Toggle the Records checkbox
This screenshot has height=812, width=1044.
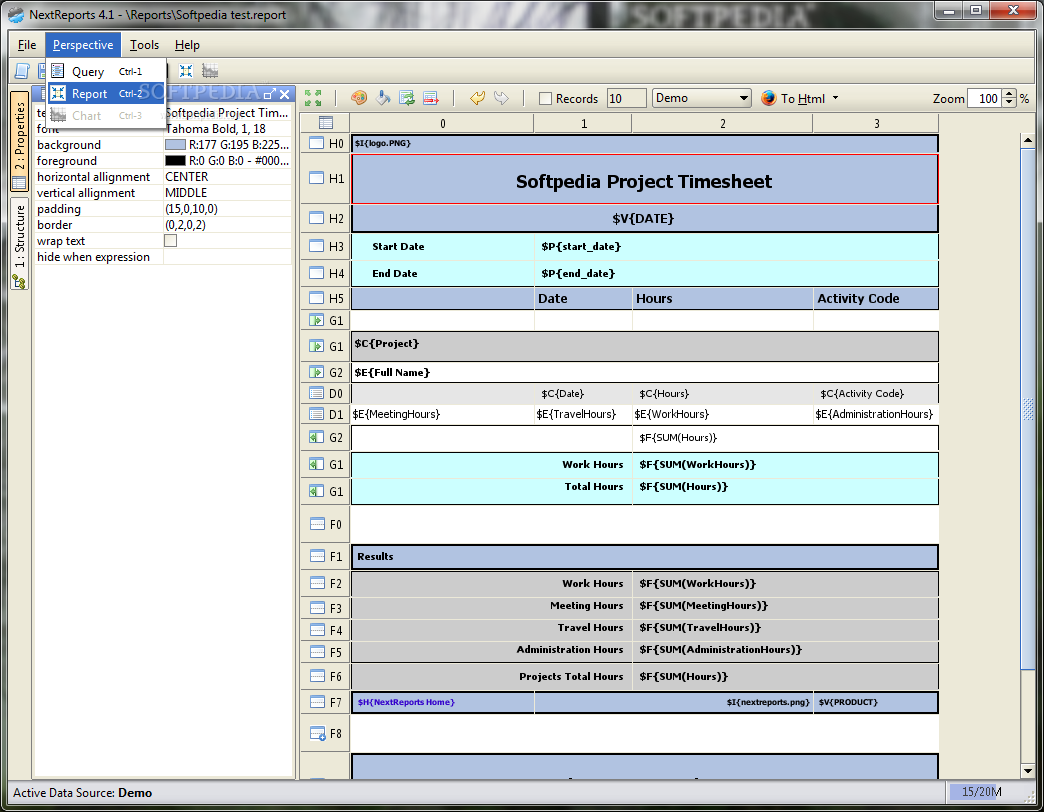click(545, 99)
